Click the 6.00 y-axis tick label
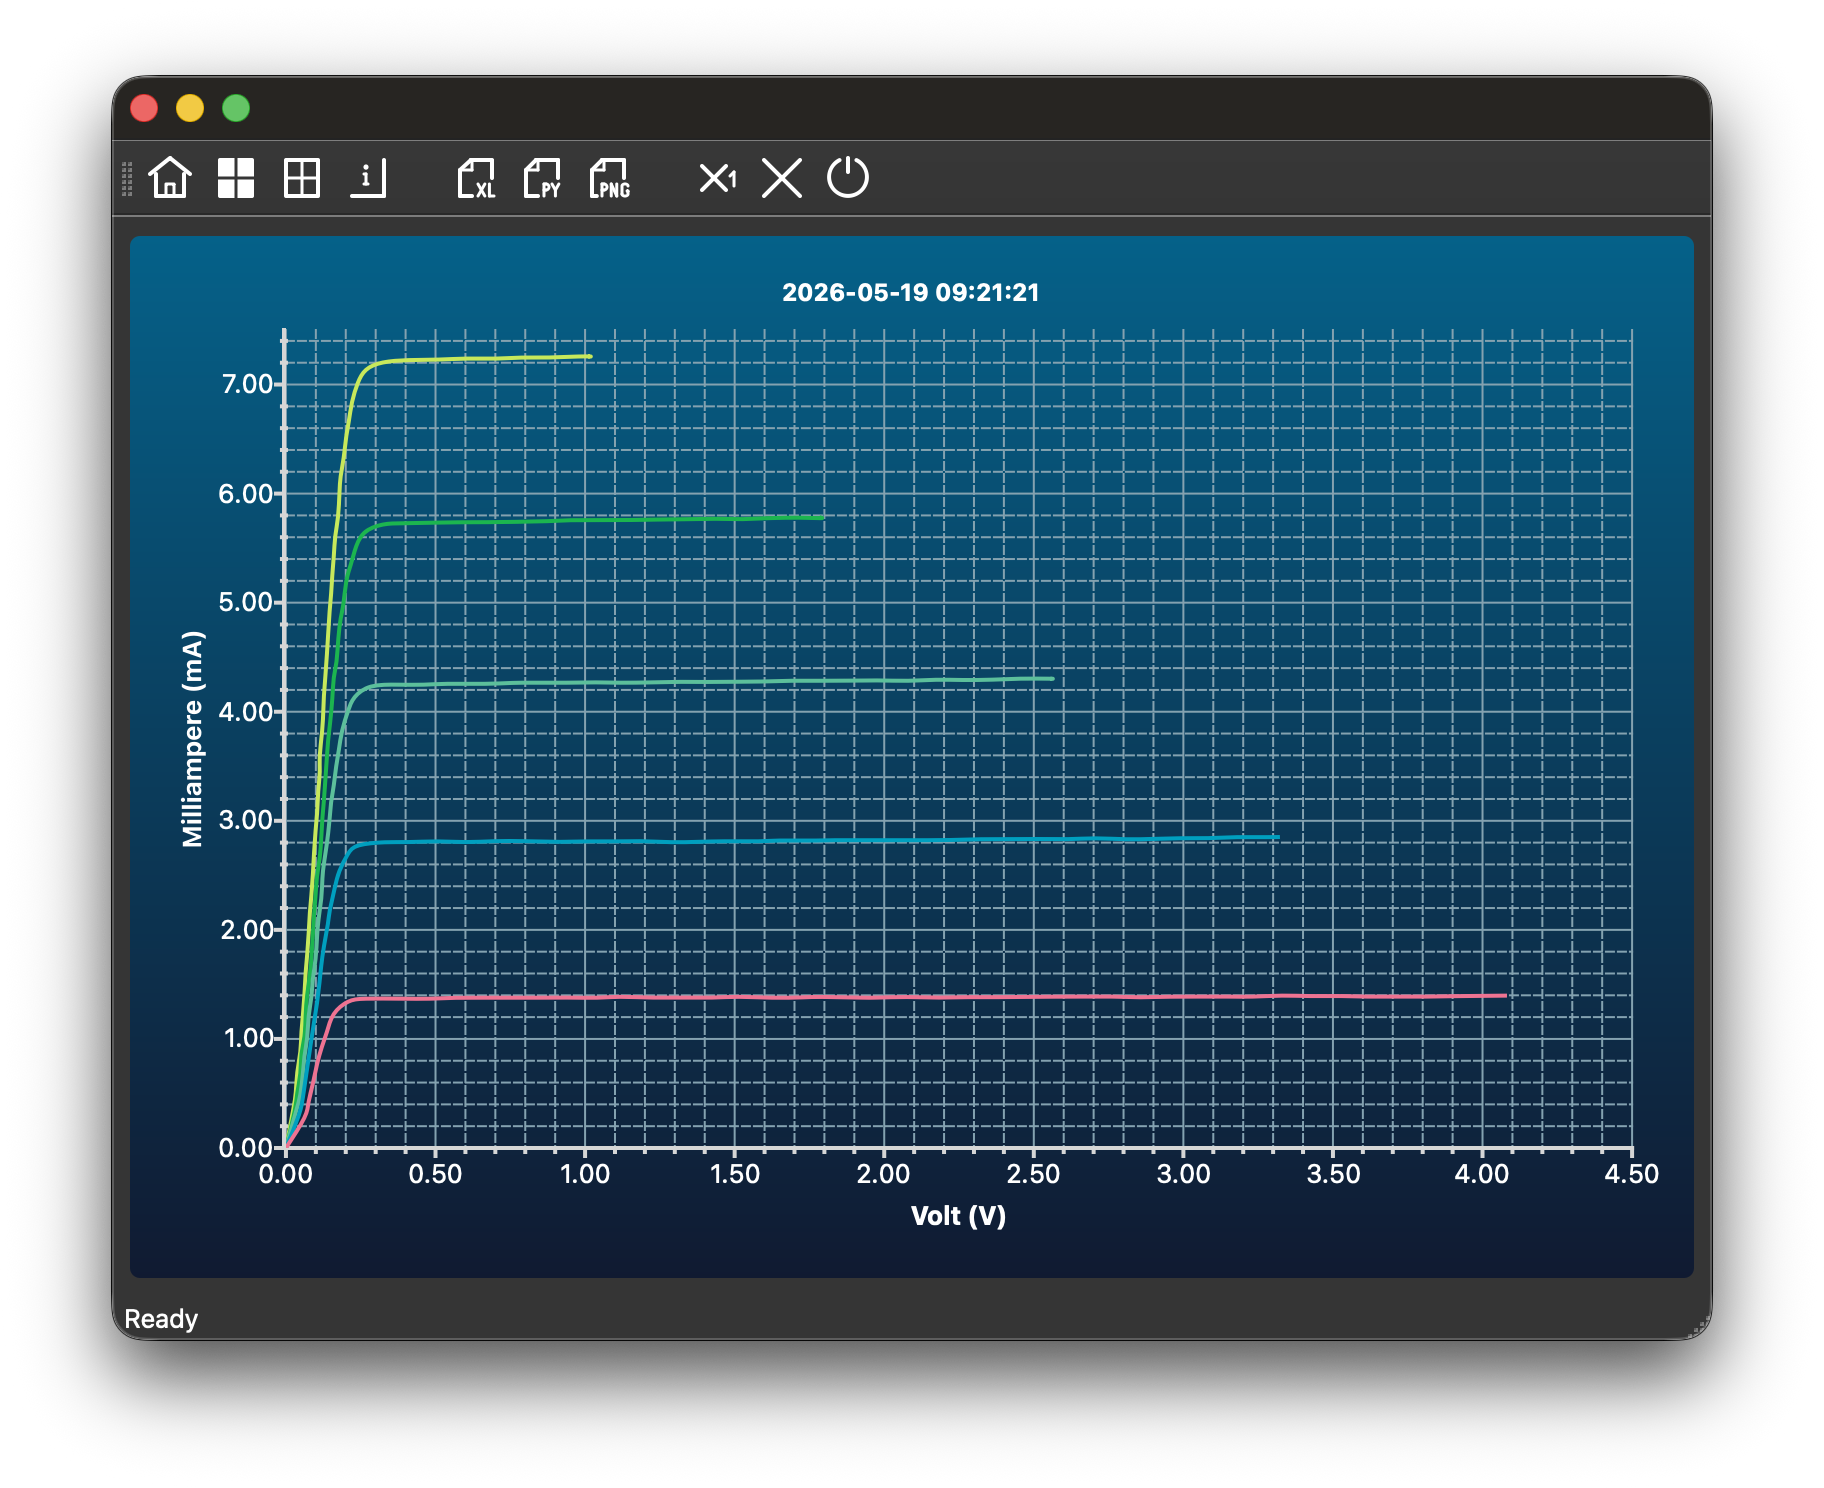1824x1488 pixels. point(246,494)
